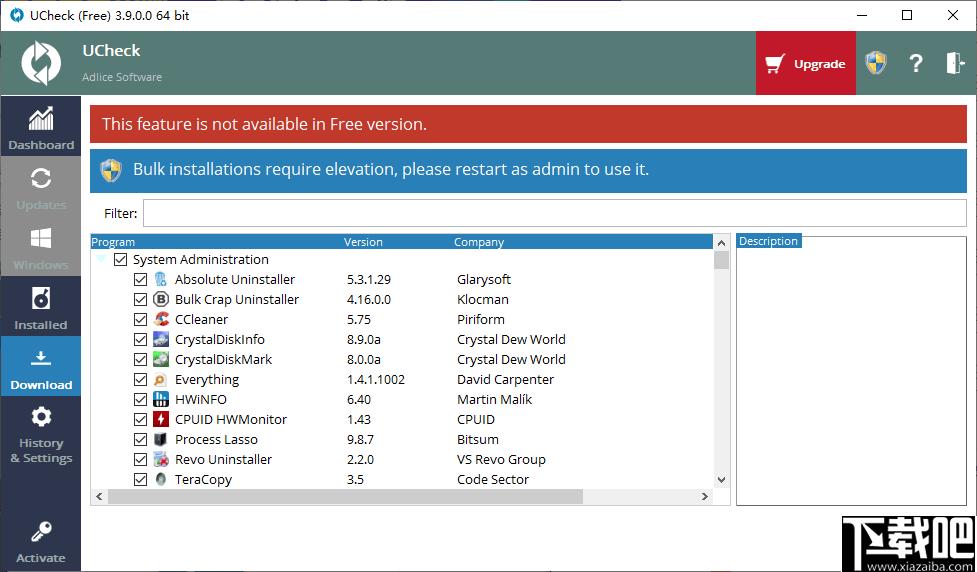Click the admin shield icon in header
The image size is (977, 572).
pos(875,63)
